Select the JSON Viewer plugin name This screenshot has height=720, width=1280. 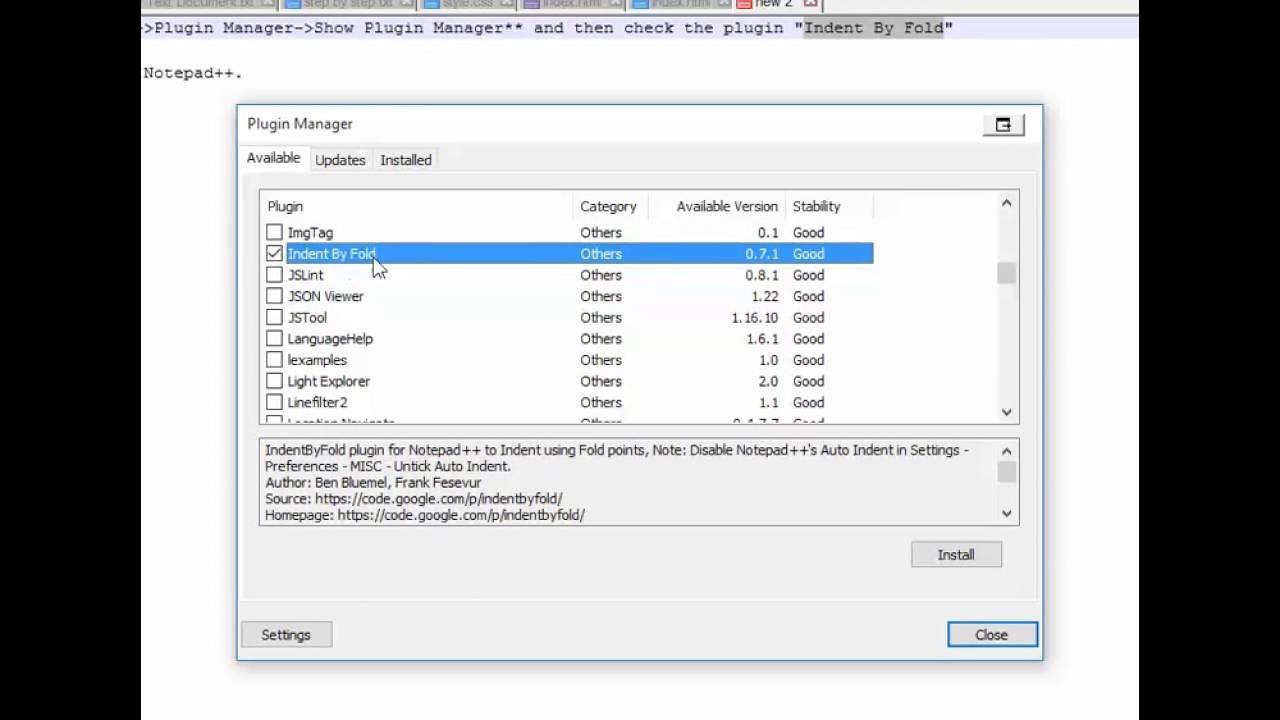tap(325, 296)
